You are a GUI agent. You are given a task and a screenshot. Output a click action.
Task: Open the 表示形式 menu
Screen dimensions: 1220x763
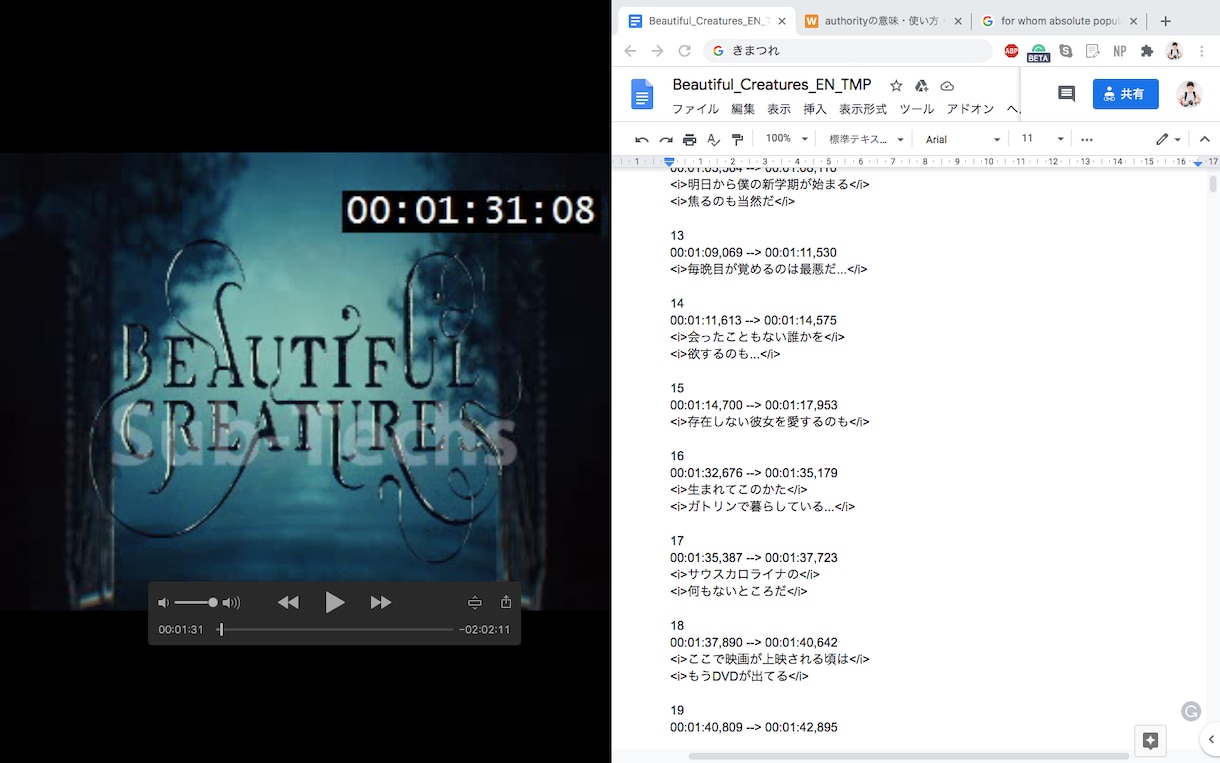(863, 109)
